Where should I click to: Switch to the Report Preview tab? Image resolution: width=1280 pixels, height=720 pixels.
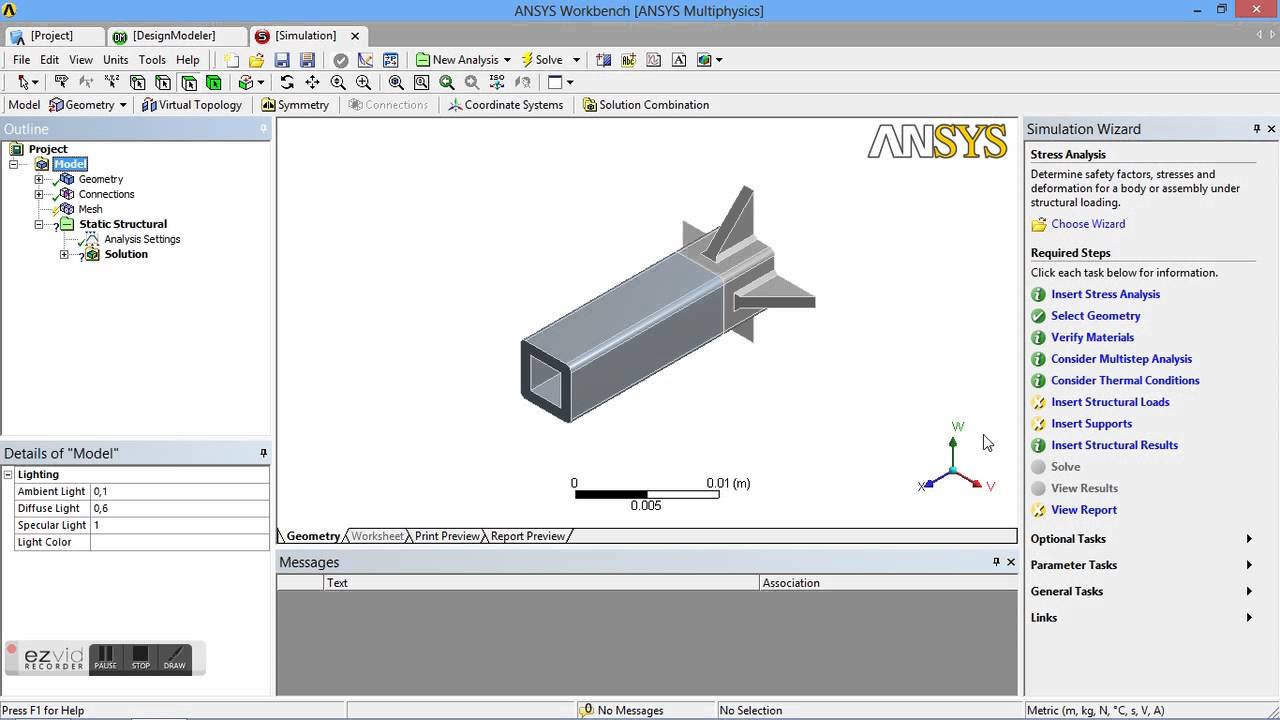[x=528, y=536]
